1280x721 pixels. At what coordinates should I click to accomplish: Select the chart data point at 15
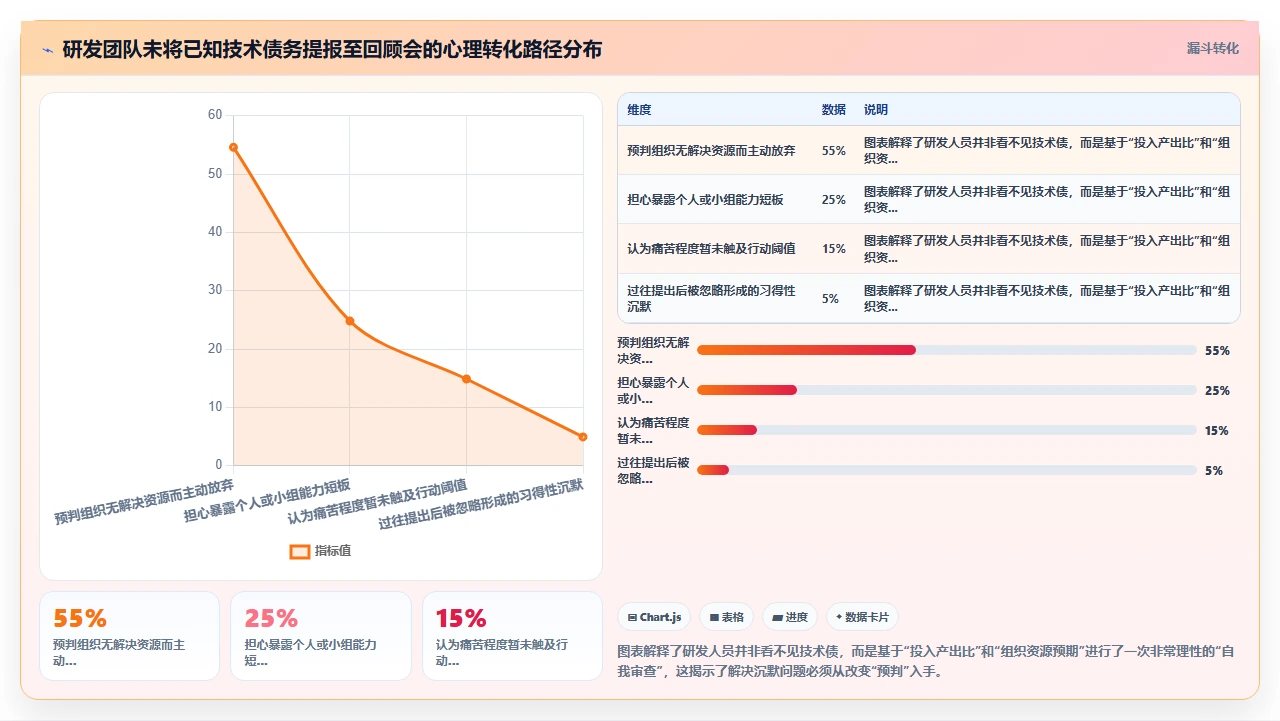pyautogui.click(x=466, y=379)
